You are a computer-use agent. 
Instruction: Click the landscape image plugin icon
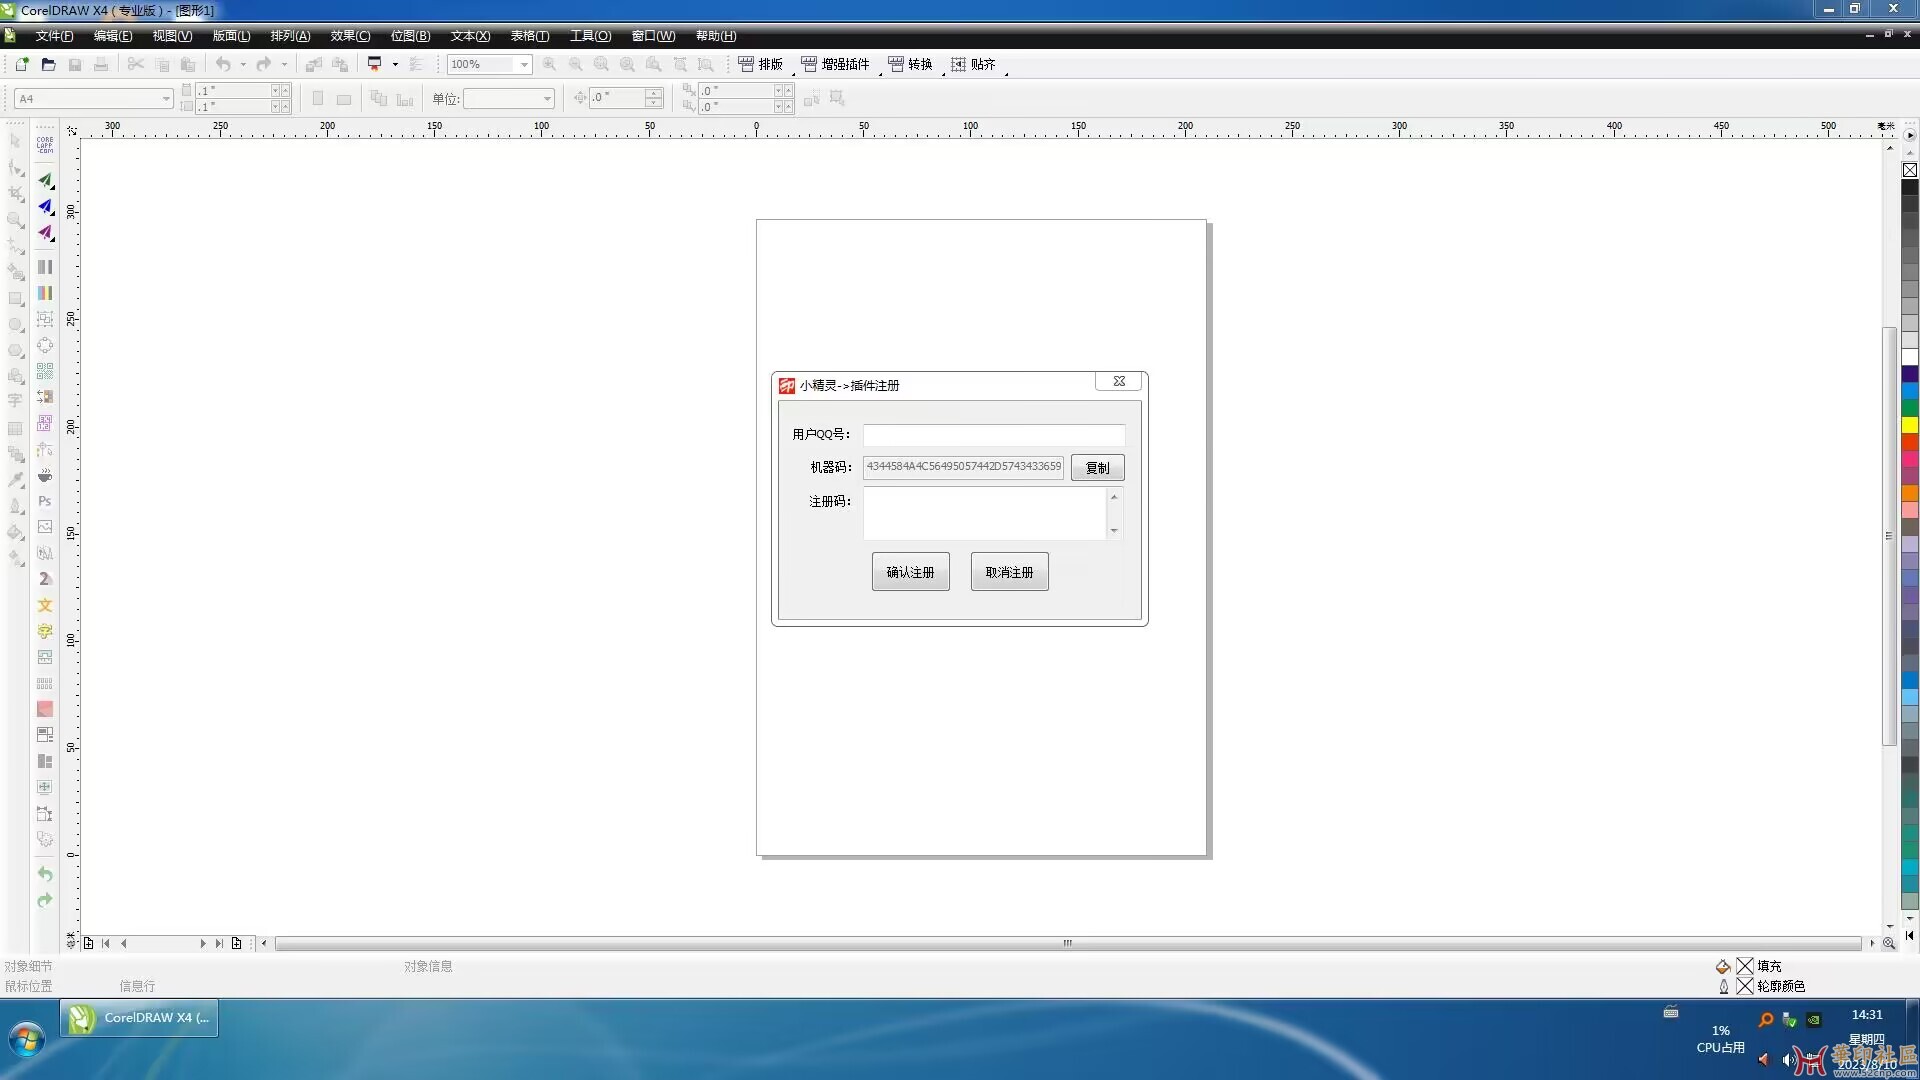pyautogui.click(x=45, y=527)
